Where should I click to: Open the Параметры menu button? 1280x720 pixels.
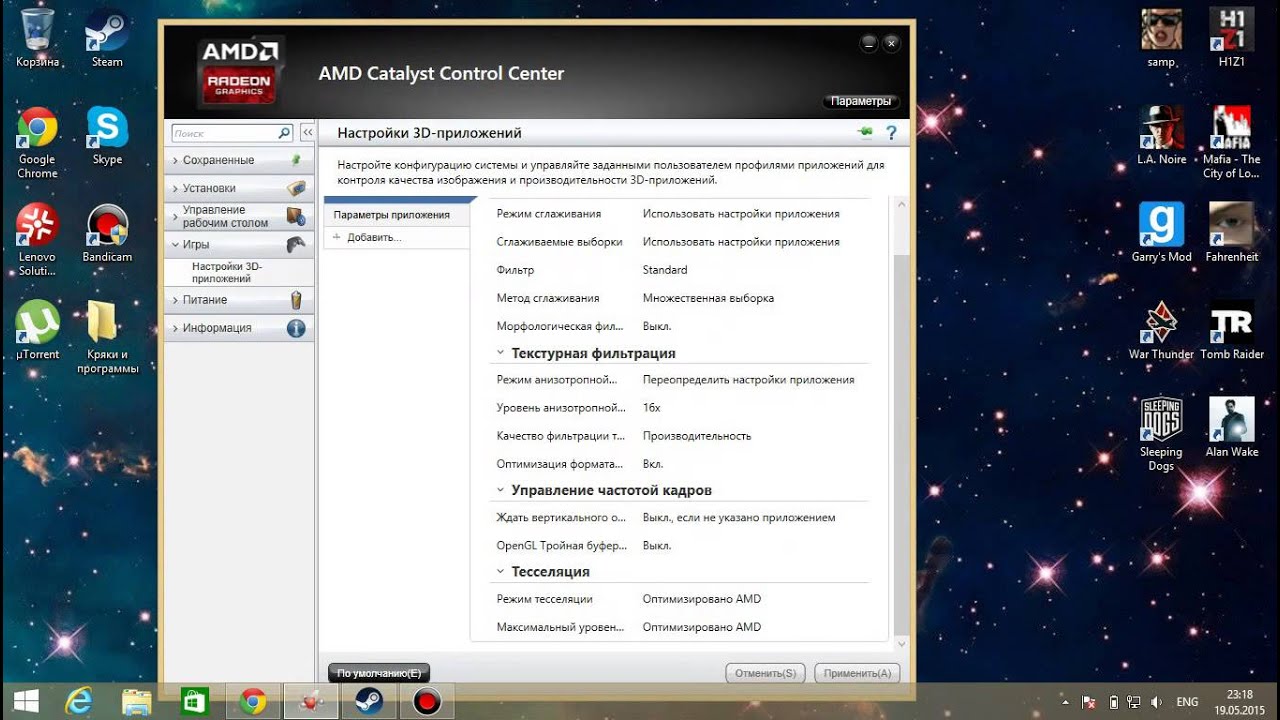click(x=861, y=102)
